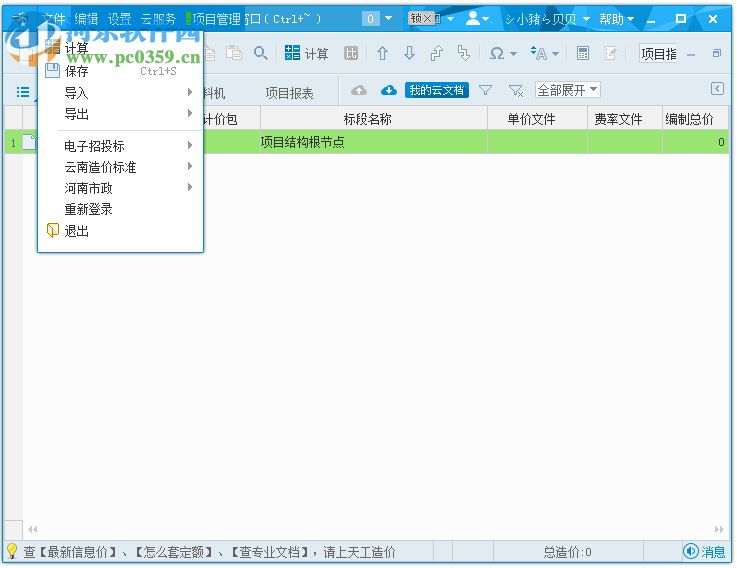Open the 编辑 menu
This screenshot has width=737, height=568.
(x=86, y=19)
